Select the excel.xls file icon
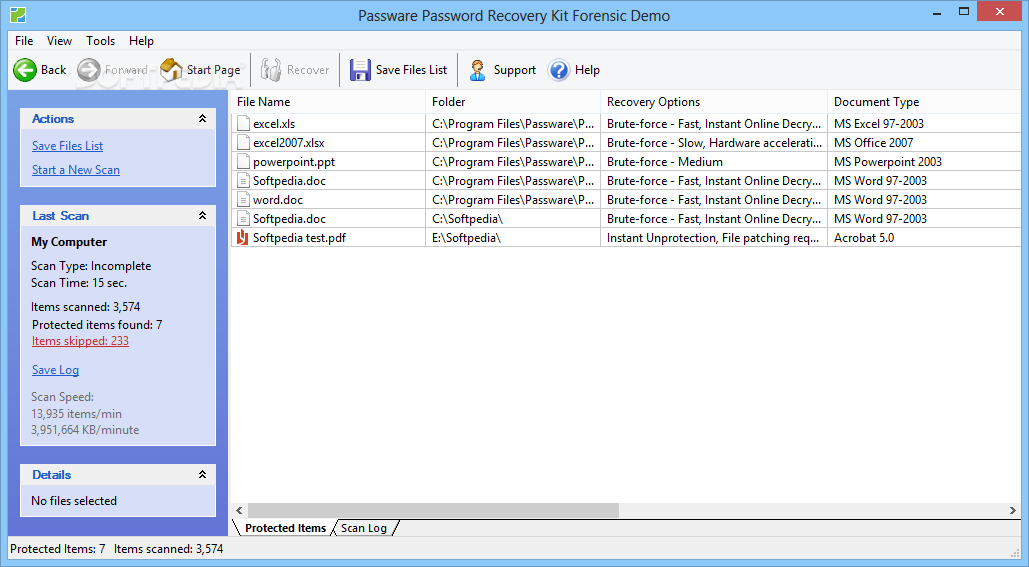Screen dimensions: 1029x567 (243, 123)
